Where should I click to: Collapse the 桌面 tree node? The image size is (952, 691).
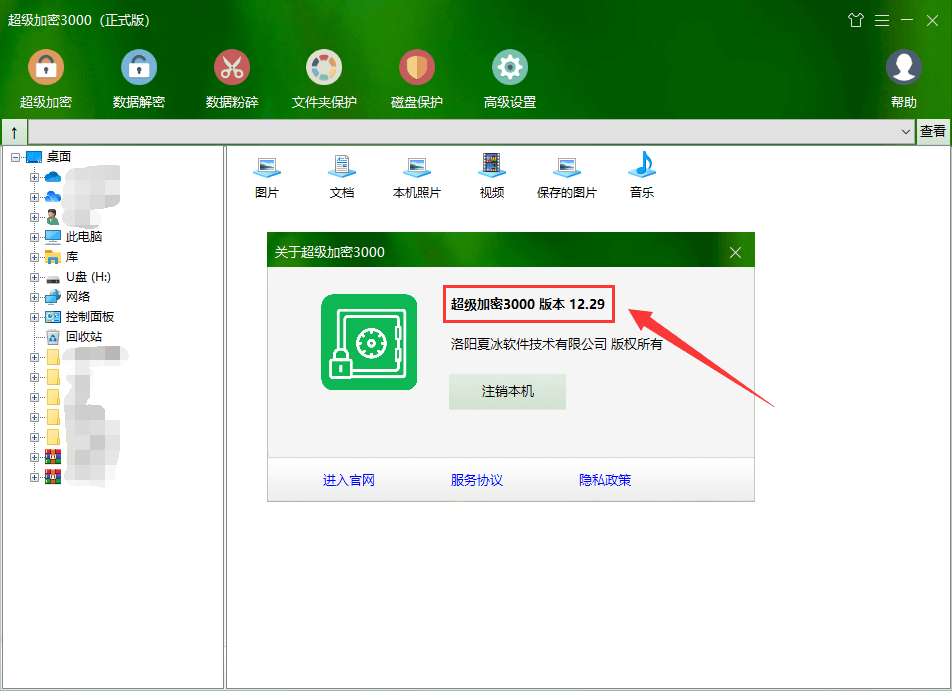15,157
